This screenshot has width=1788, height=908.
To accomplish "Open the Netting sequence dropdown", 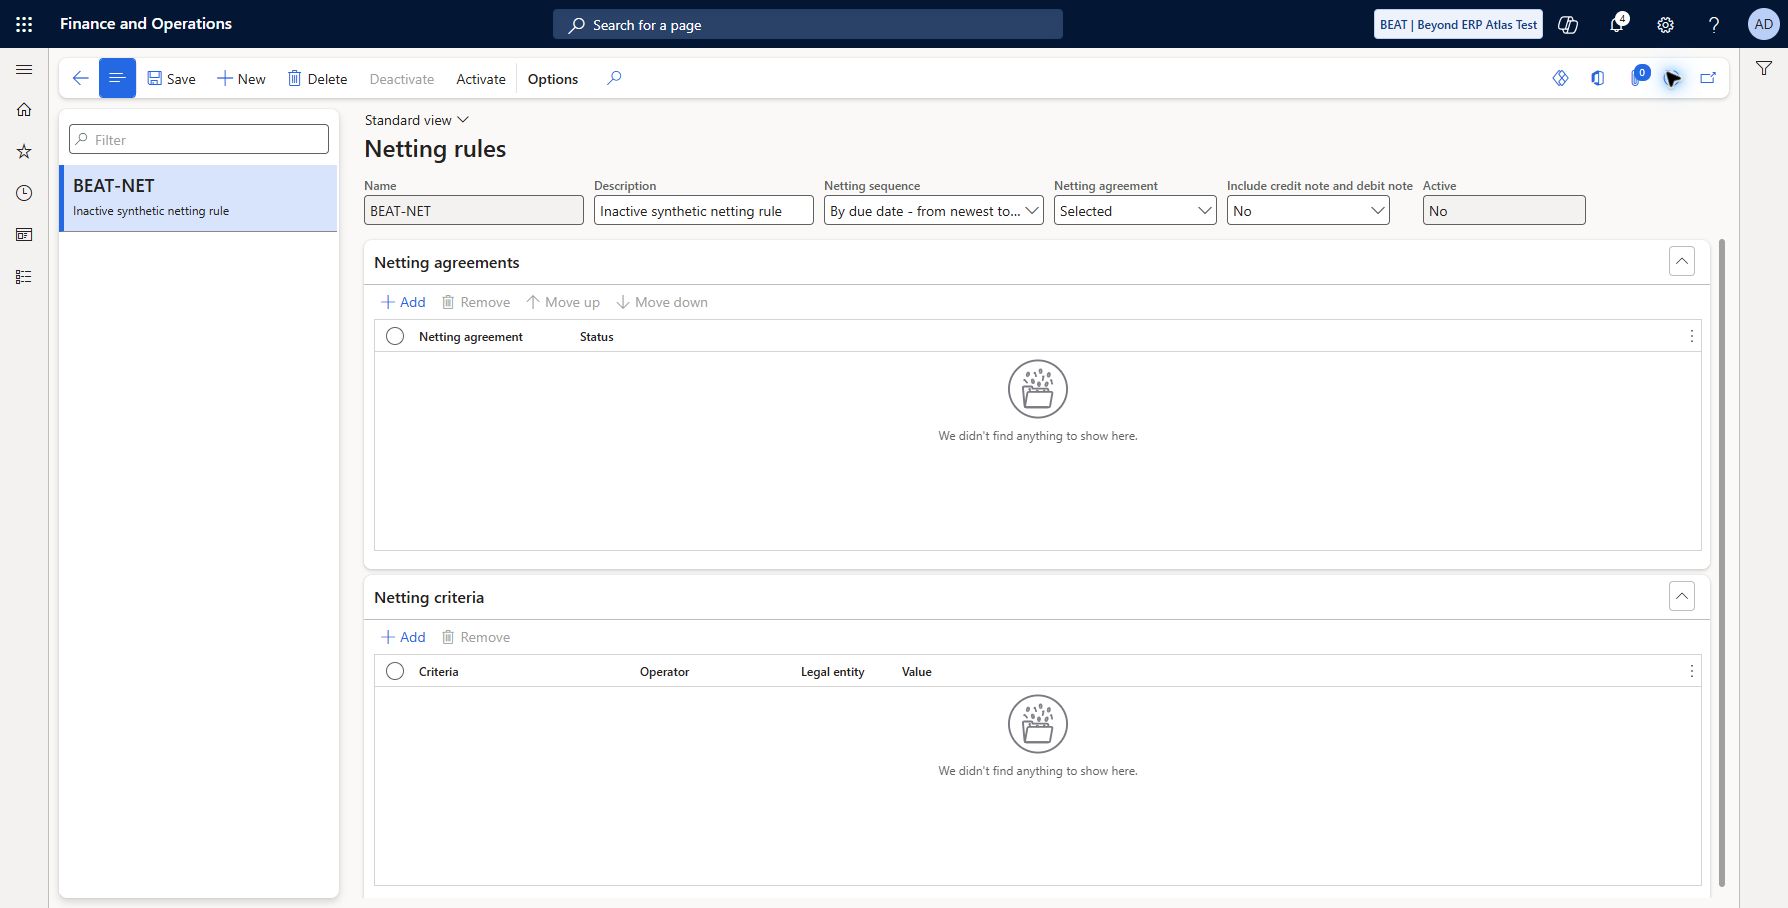I will [934, 211].
